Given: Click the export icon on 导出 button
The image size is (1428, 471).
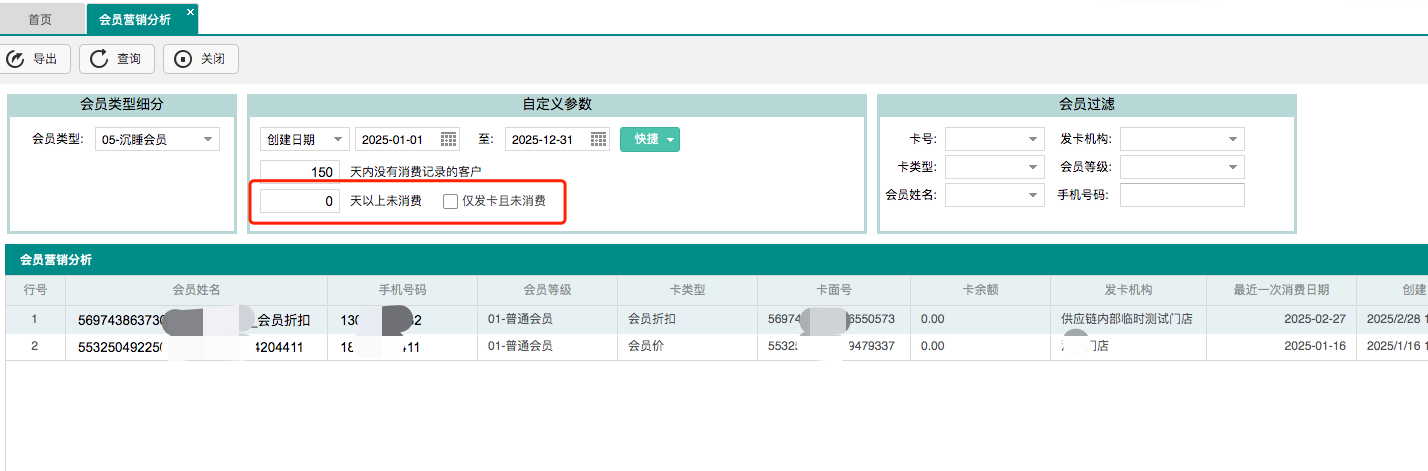Looking at the screenshot, I should coord(15,59).
